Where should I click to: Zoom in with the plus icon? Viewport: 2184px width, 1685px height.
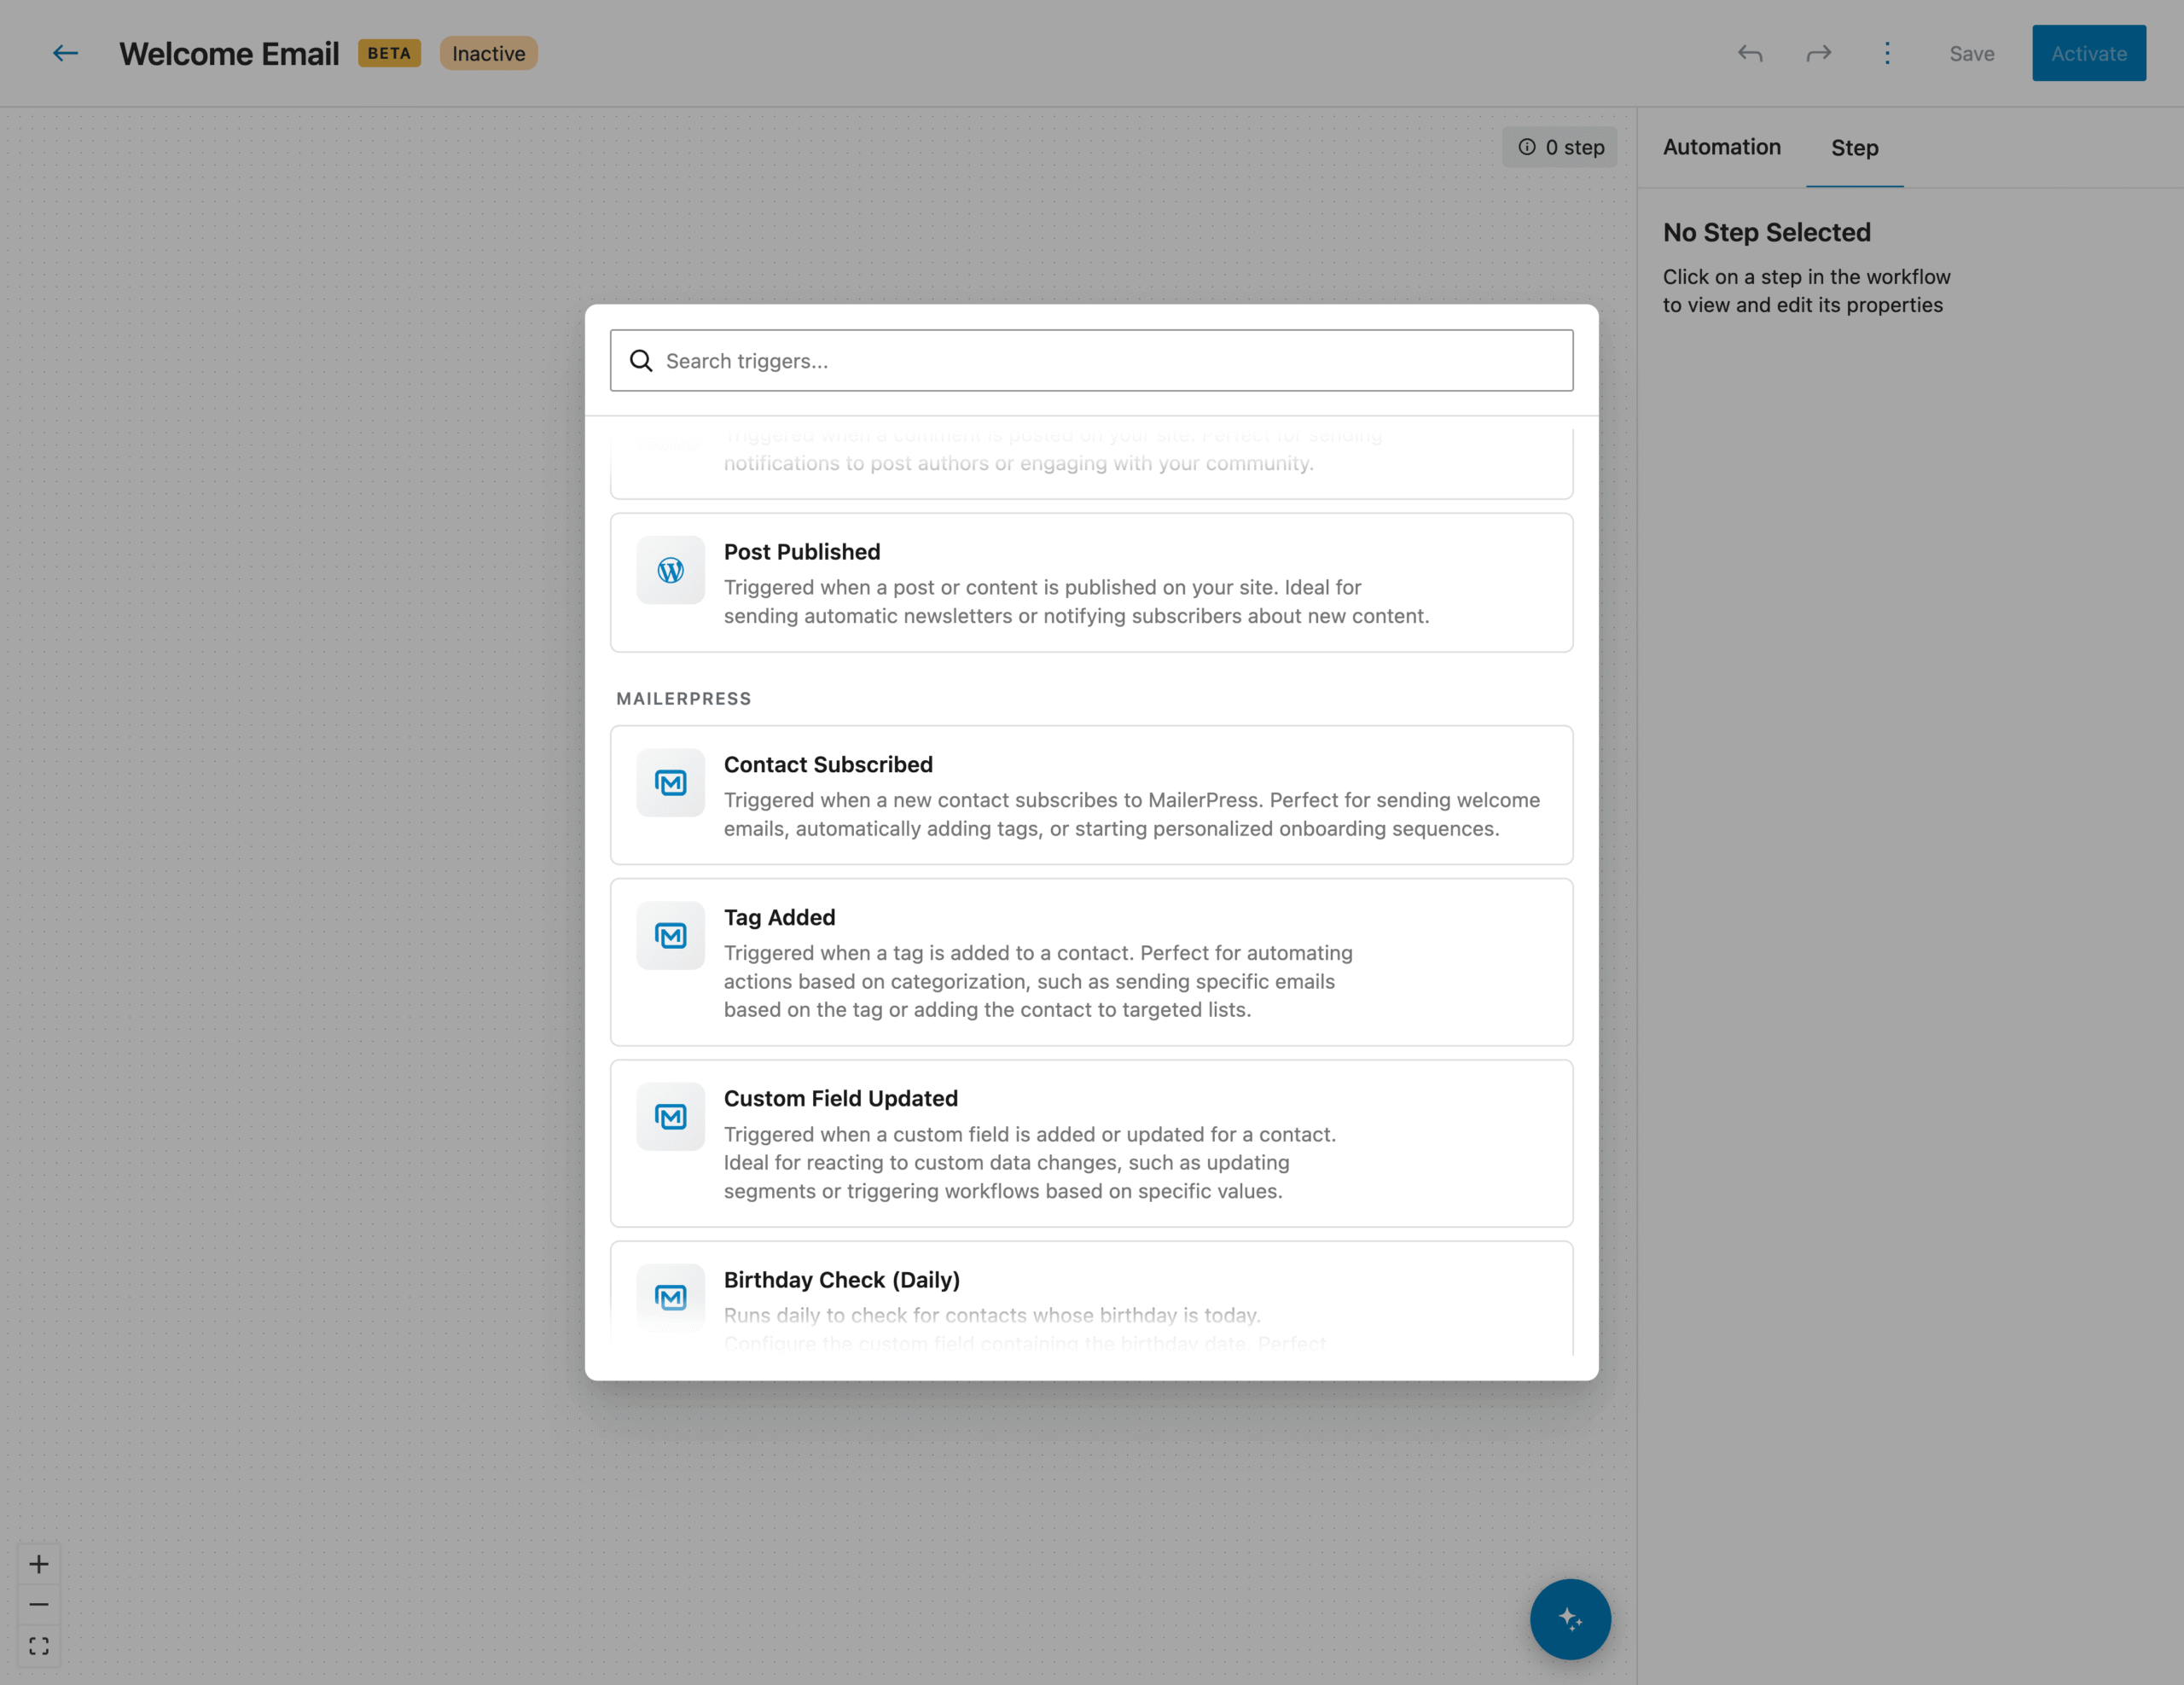pos(39,1564)
